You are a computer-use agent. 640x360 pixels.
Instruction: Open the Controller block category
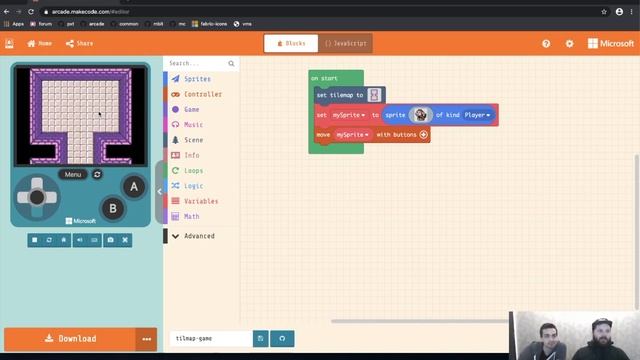(201, 94)
